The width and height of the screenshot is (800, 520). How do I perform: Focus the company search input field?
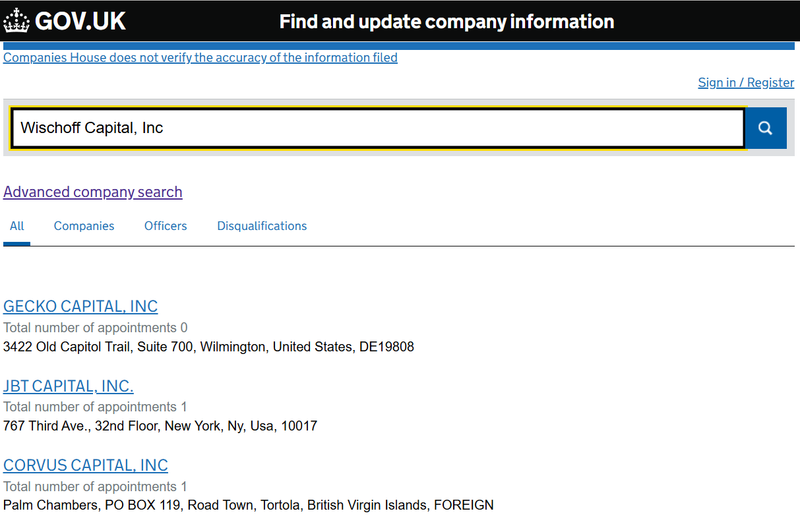(x=378, y=128)
